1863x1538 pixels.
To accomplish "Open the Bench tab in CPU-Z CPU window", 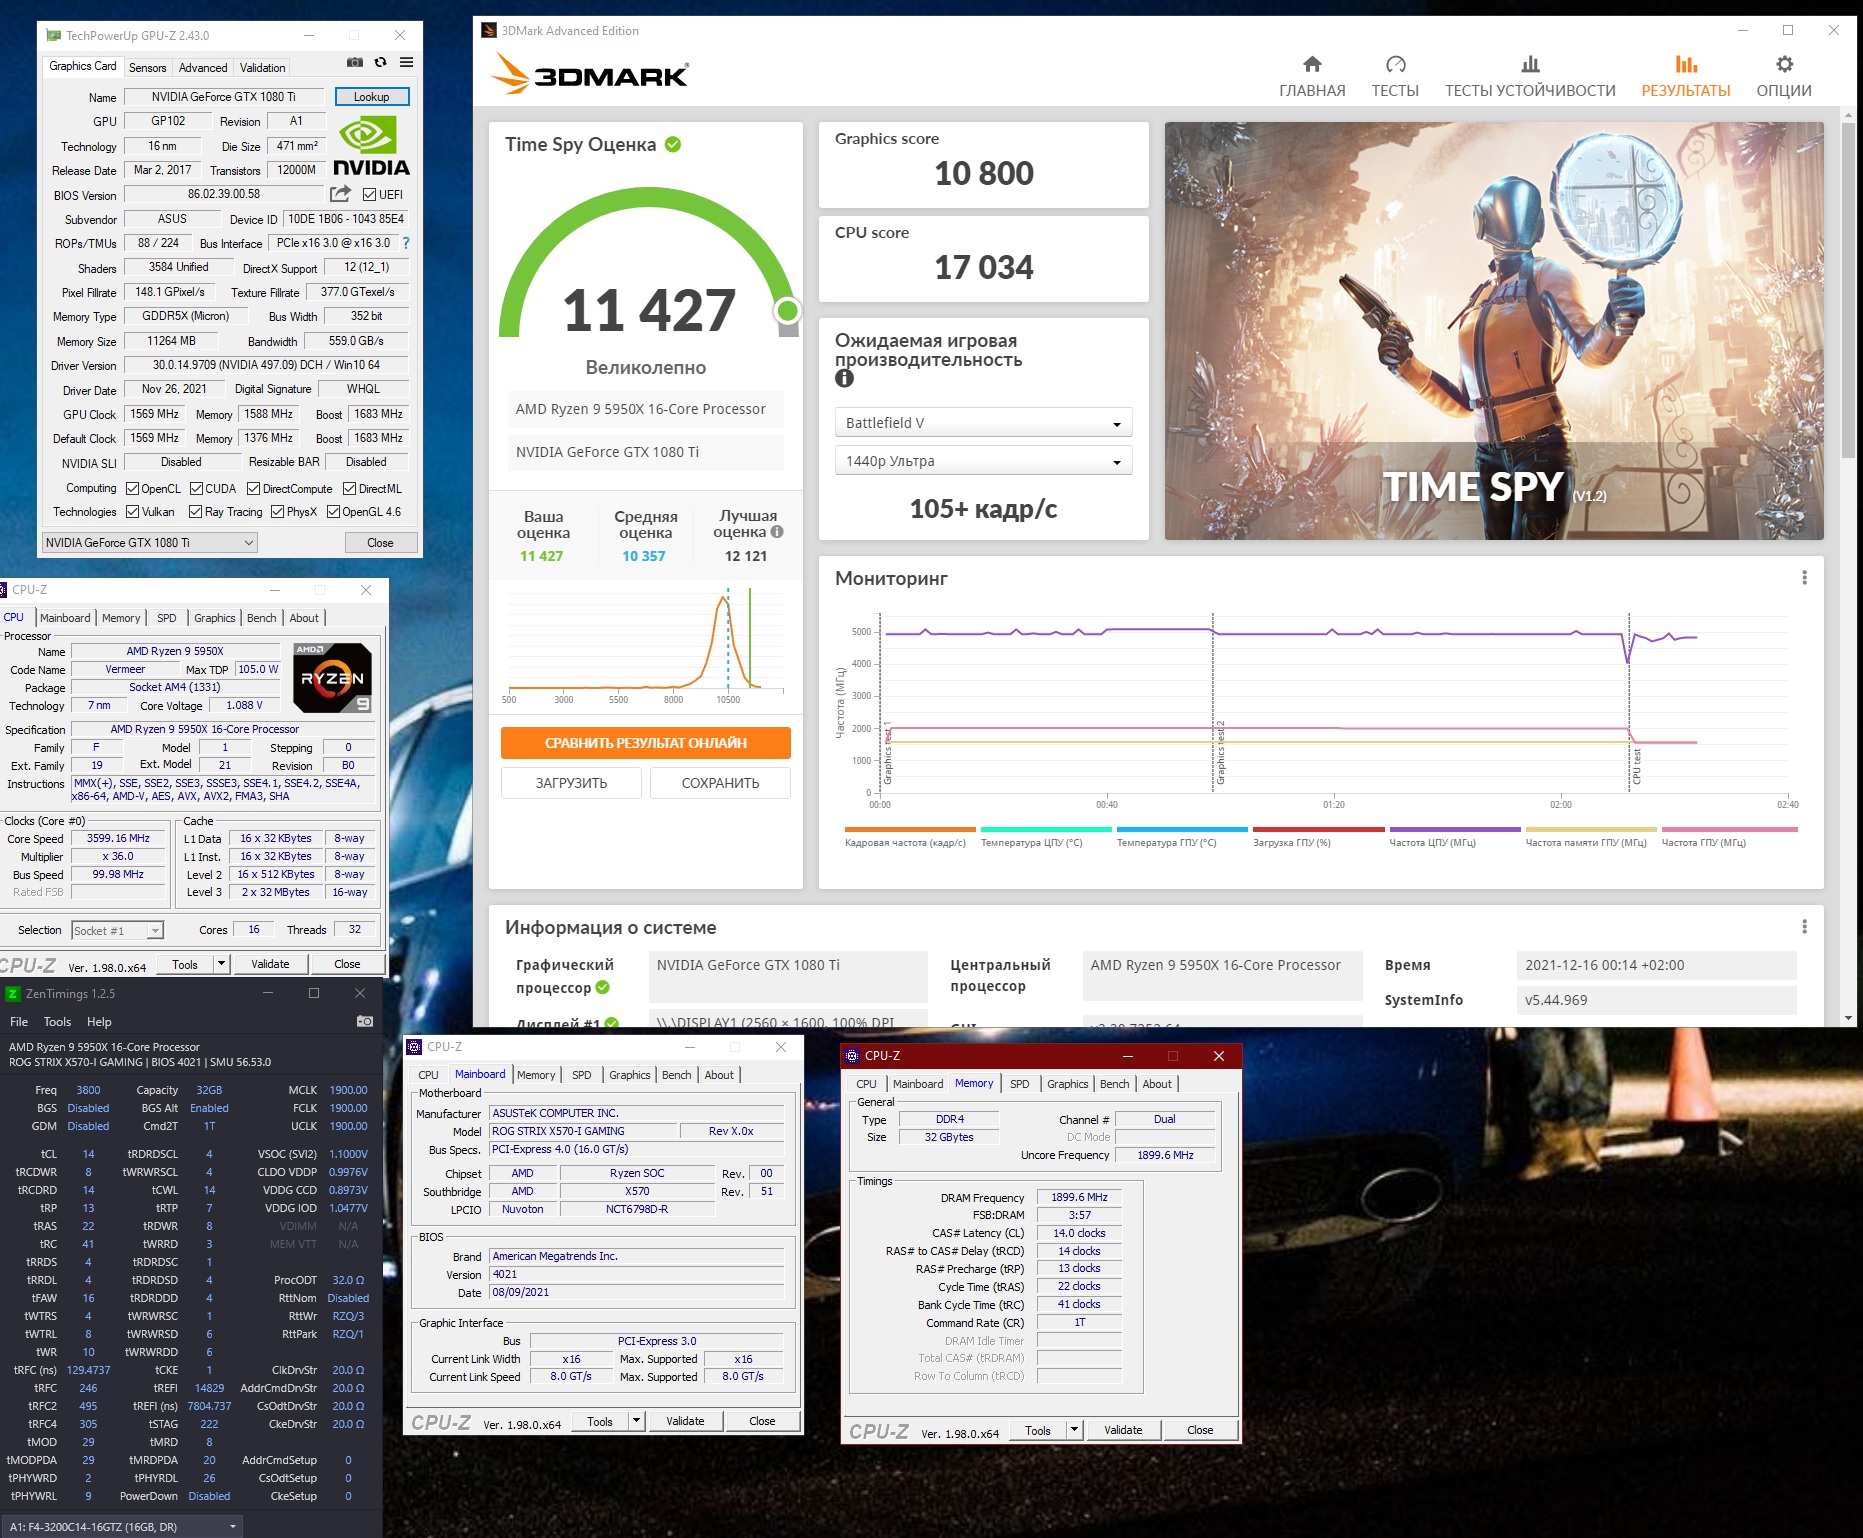I will tap(262, 618).
